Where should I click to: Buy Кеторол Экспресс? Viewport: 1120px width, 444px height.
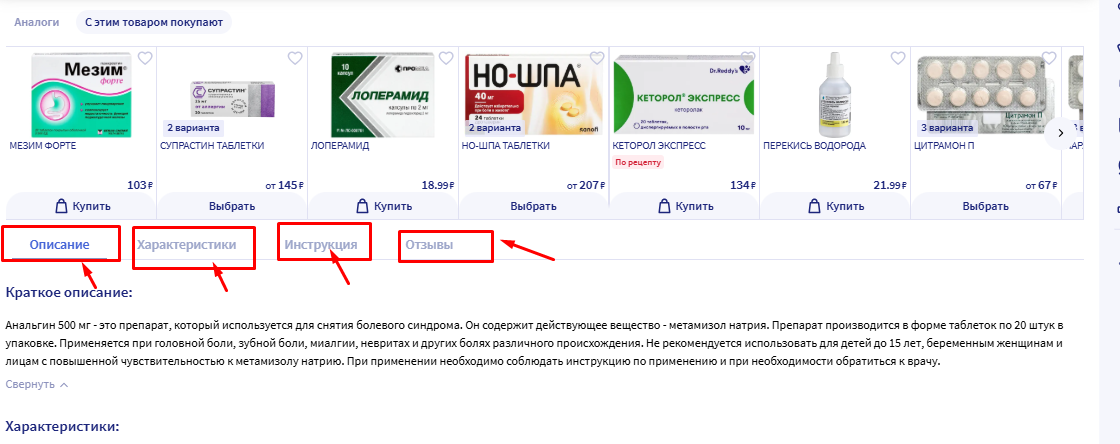pyautogui.click(x=684, y=206)
